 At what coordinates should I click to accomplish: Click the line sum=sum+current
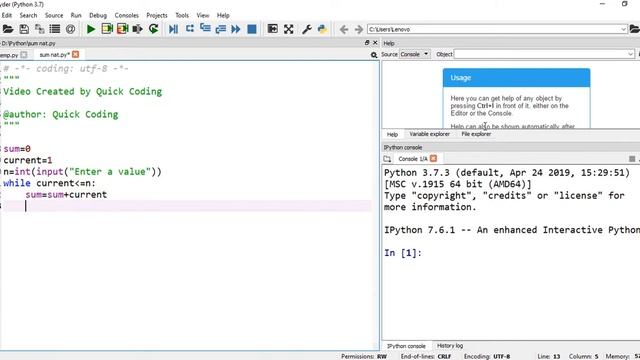point(66,195)
